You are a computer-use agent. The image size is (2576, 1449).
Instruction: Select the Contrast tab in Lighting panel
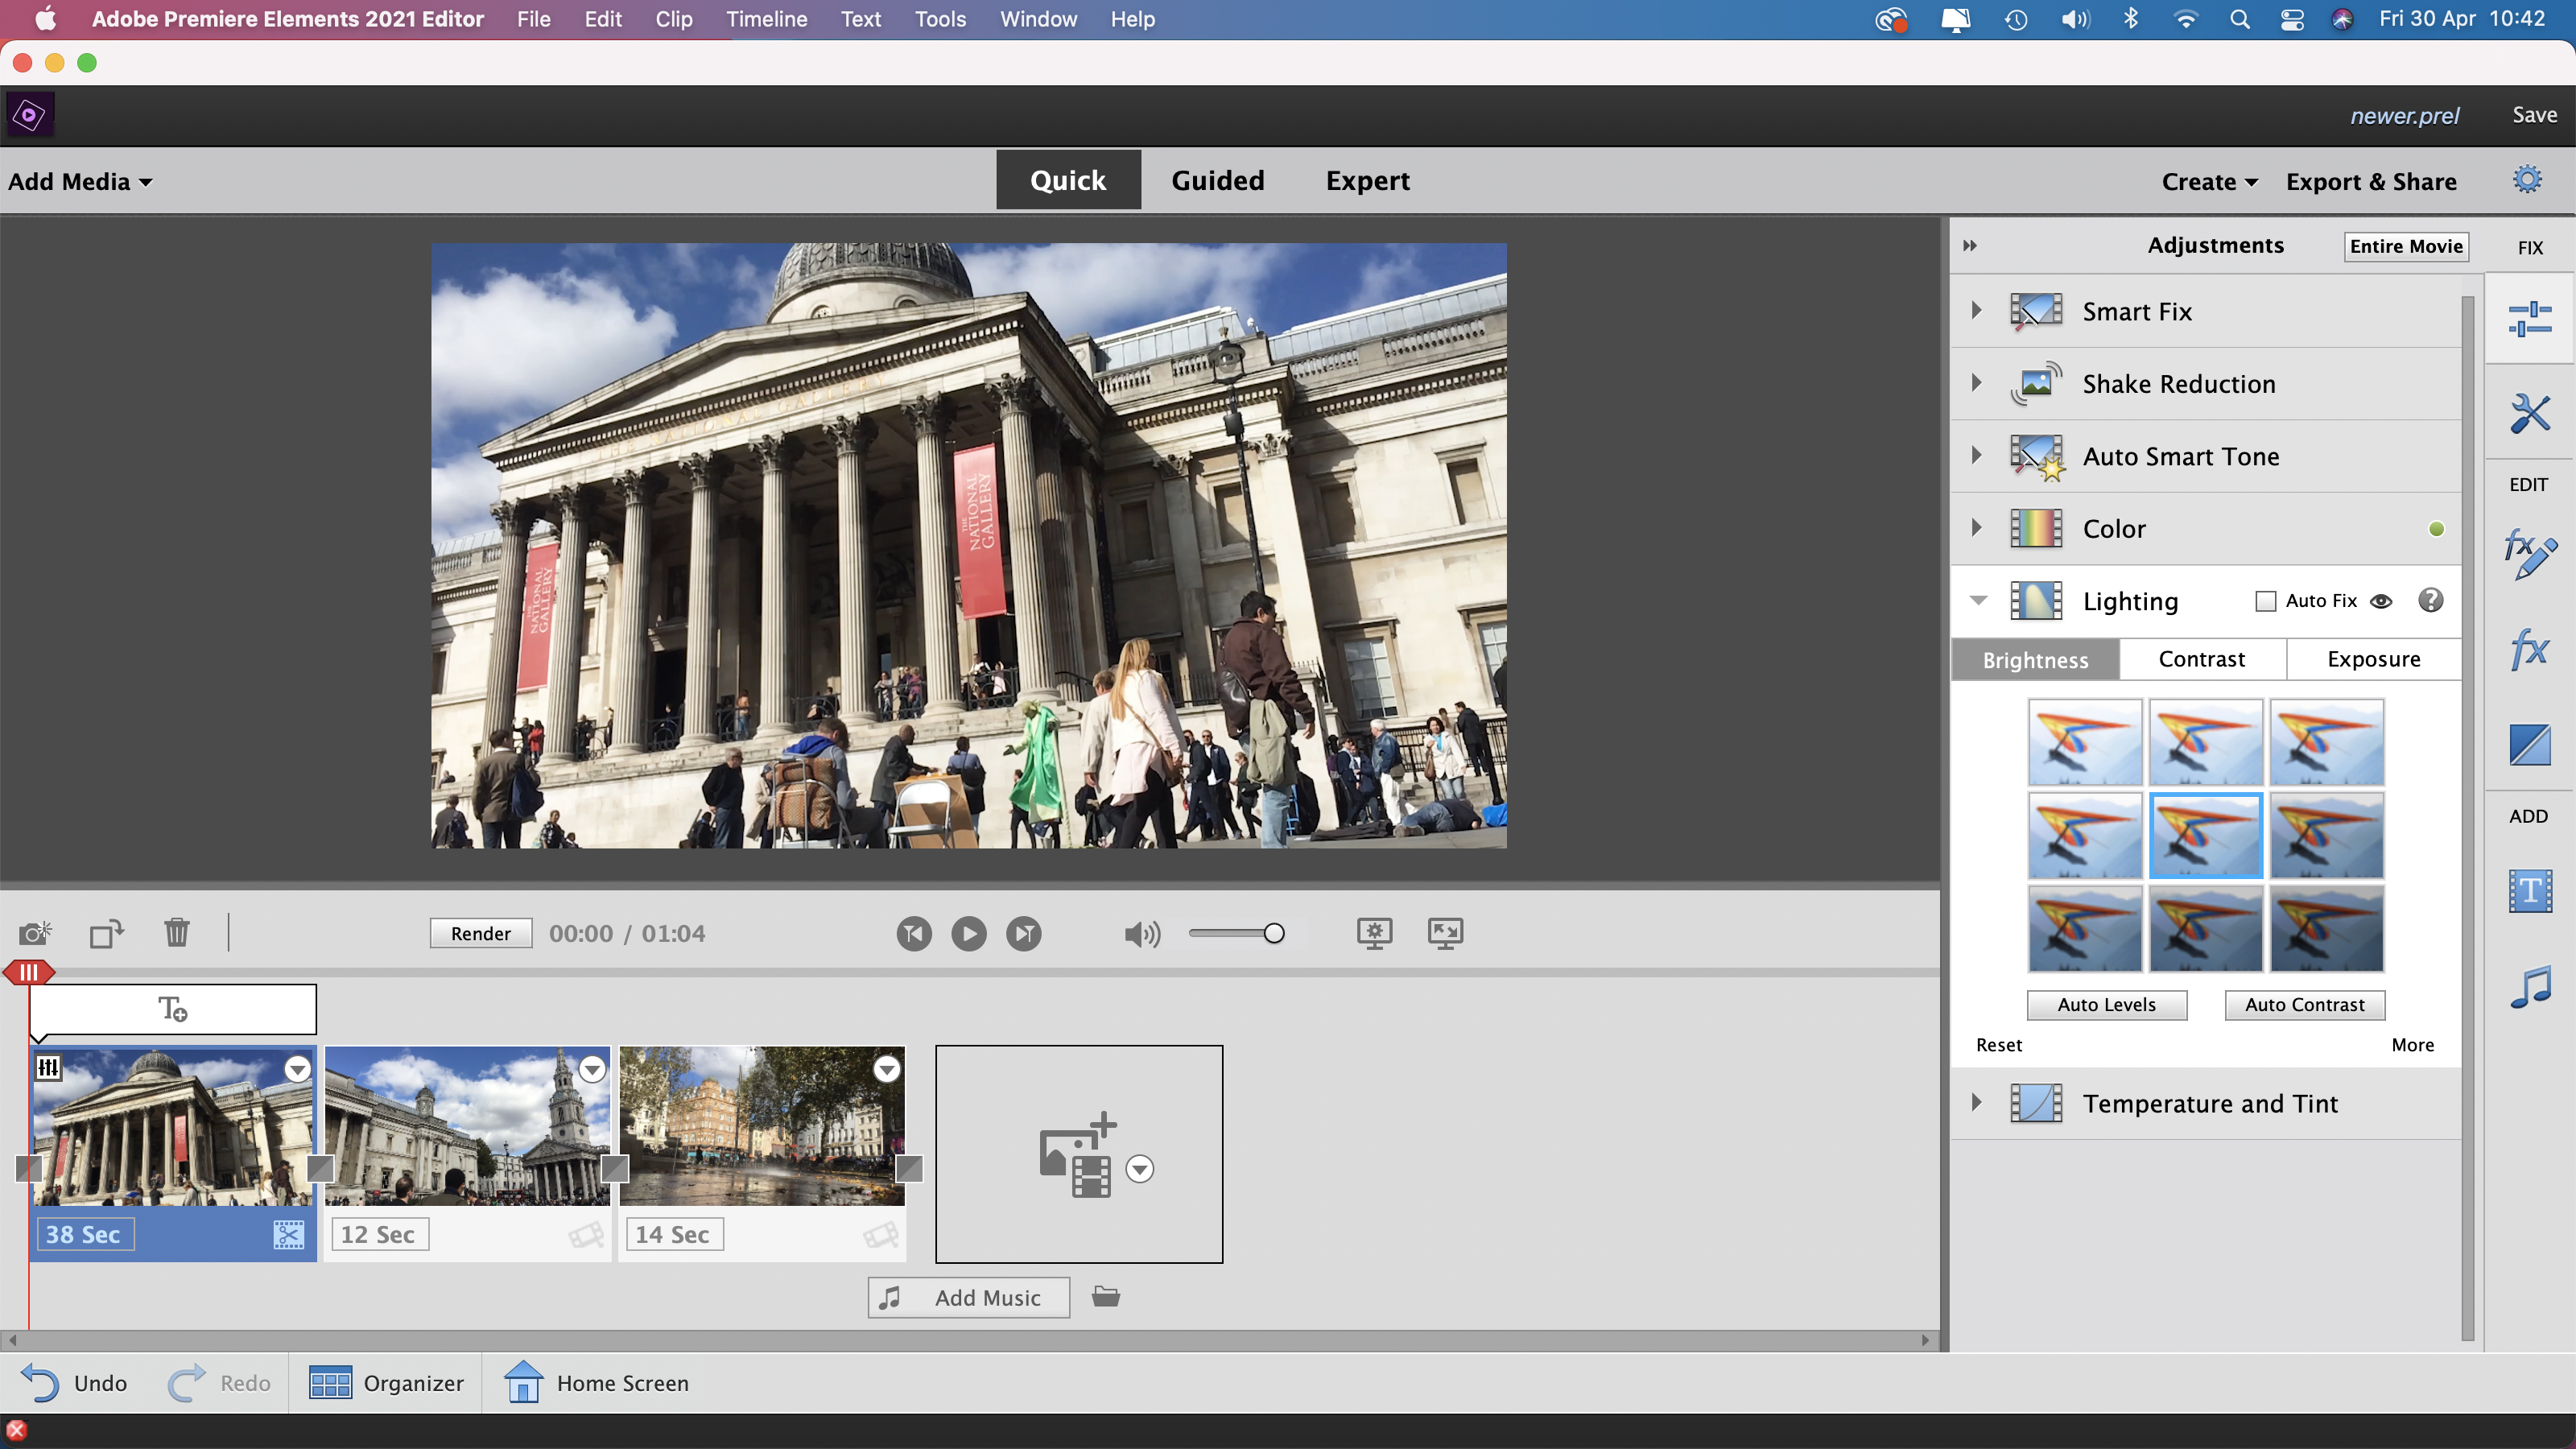click(2201, 658)
